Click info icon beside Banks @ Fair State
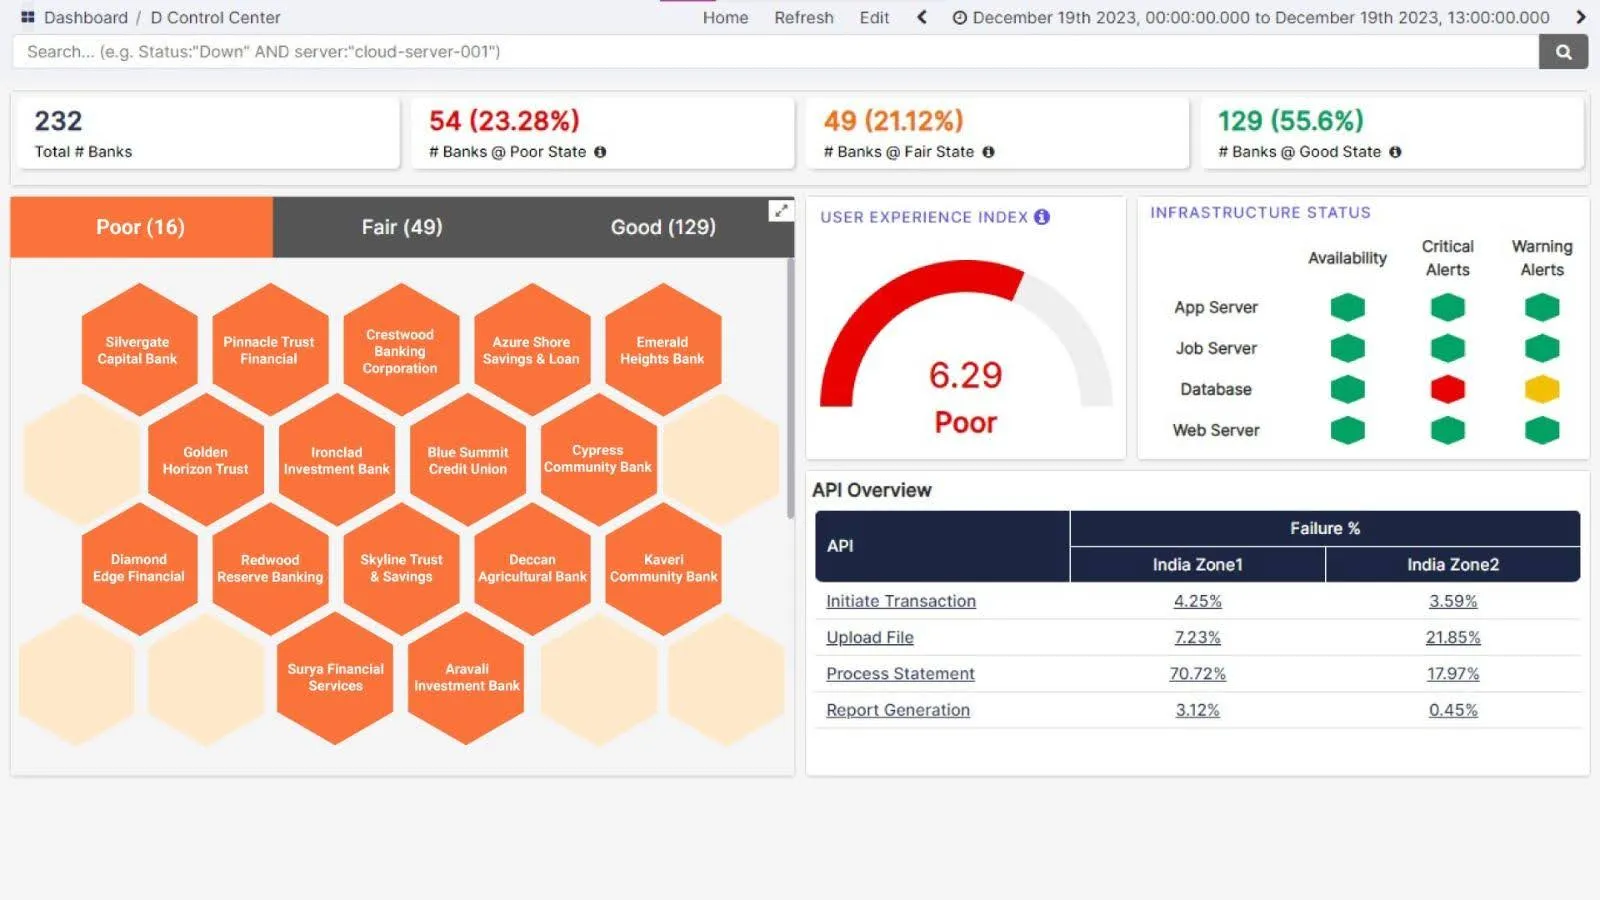The width and height of the screenshot is (1600, 900). 988,152
